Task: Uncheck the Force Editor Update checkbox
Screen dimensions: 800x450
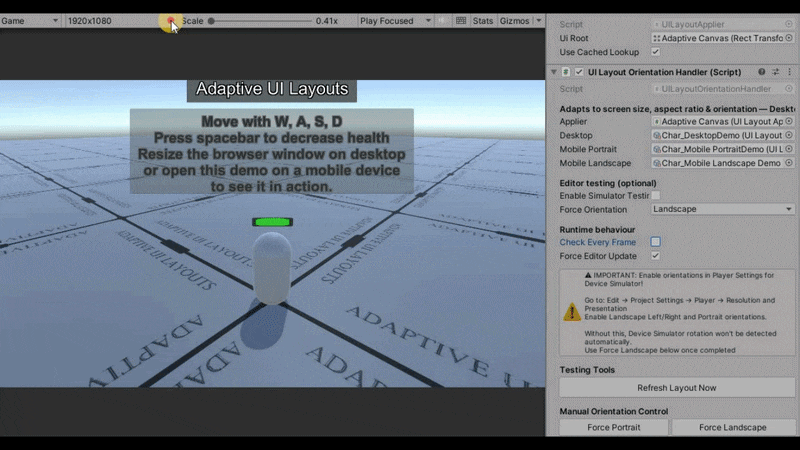Action: pos(656,256)
